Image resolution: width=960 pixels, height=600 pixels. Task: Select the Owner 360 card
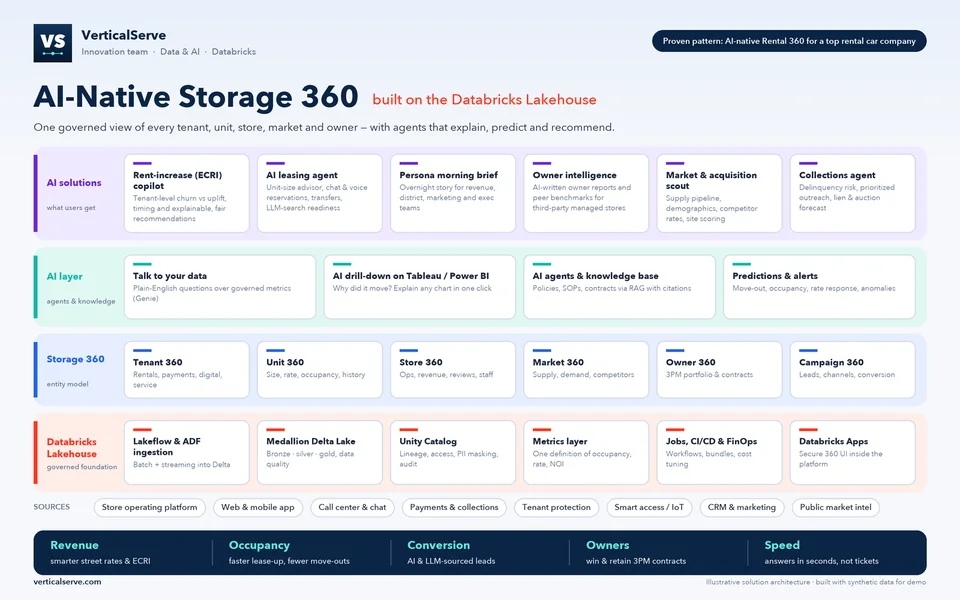pos(719,370)
